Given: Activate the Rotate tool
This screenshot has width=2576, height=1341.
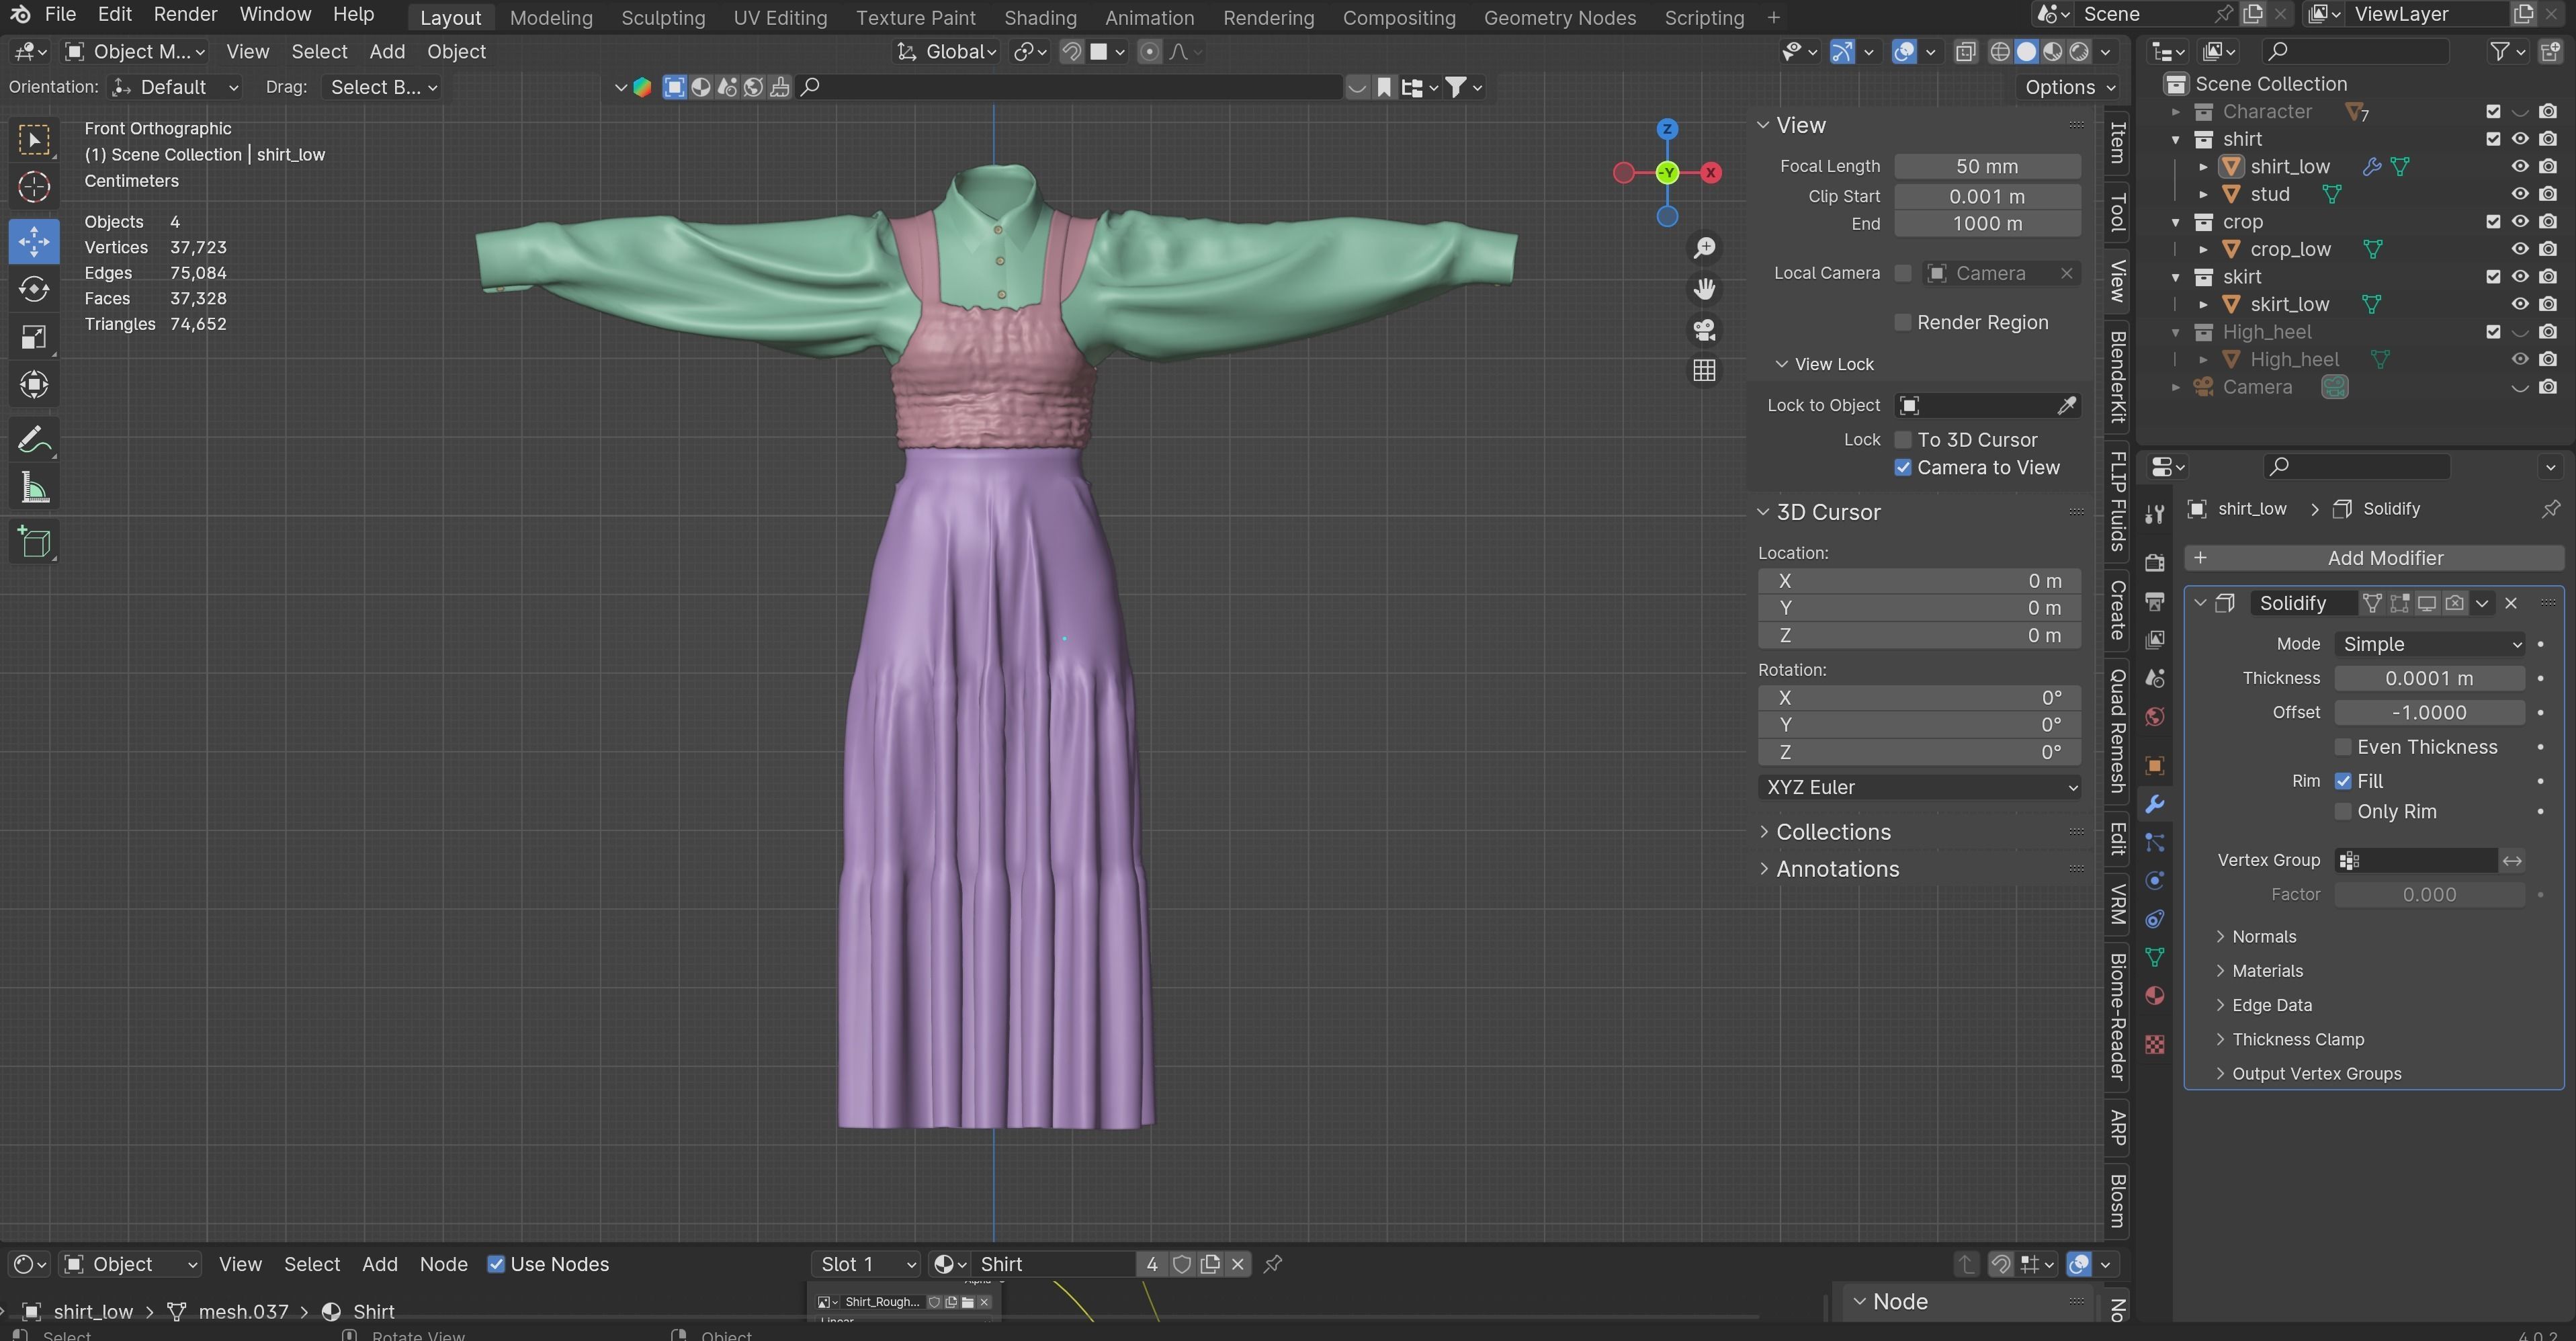Looking at the screenshot, I should click(x=34, y=289).
